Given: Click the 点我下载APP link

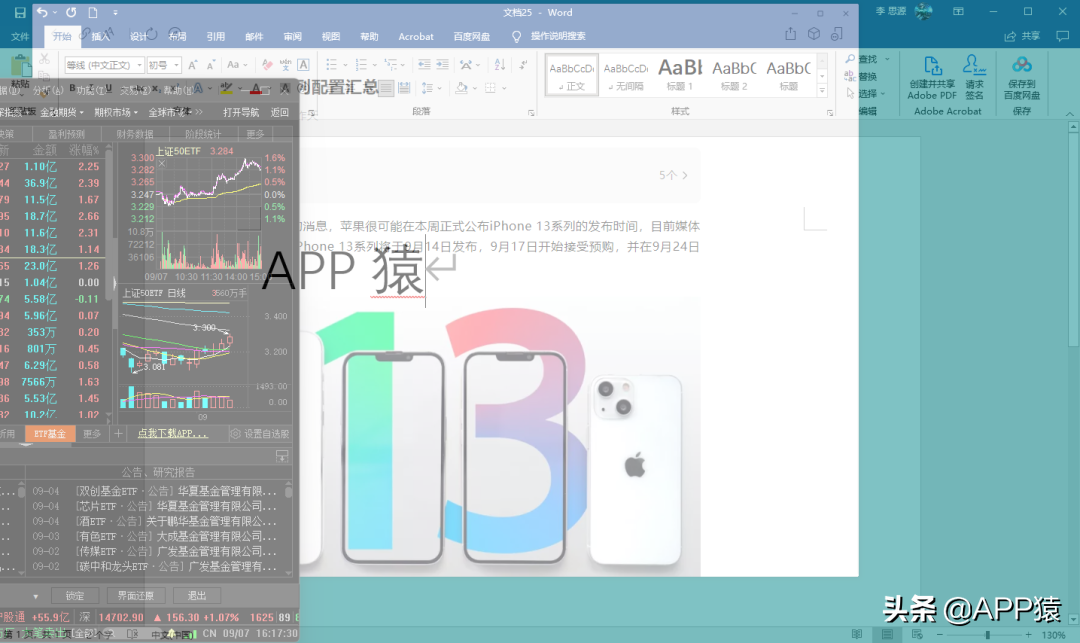Looking at the screenshot, I should (x=172, y=434).
